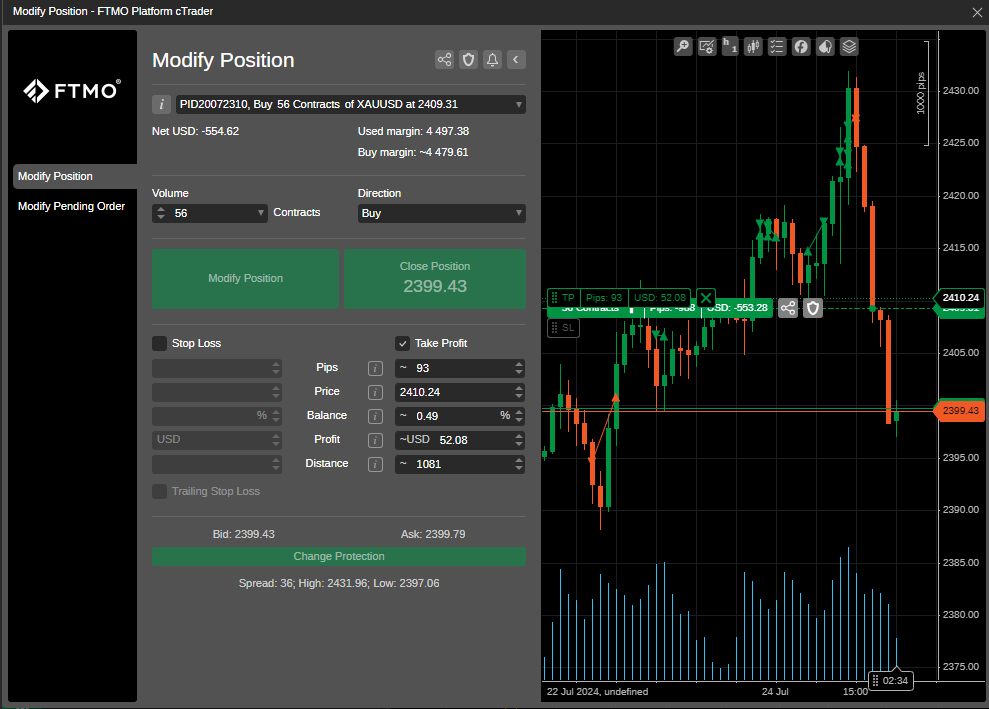
Task: Click share icon in Modify Position header
Action: [445, 60]
